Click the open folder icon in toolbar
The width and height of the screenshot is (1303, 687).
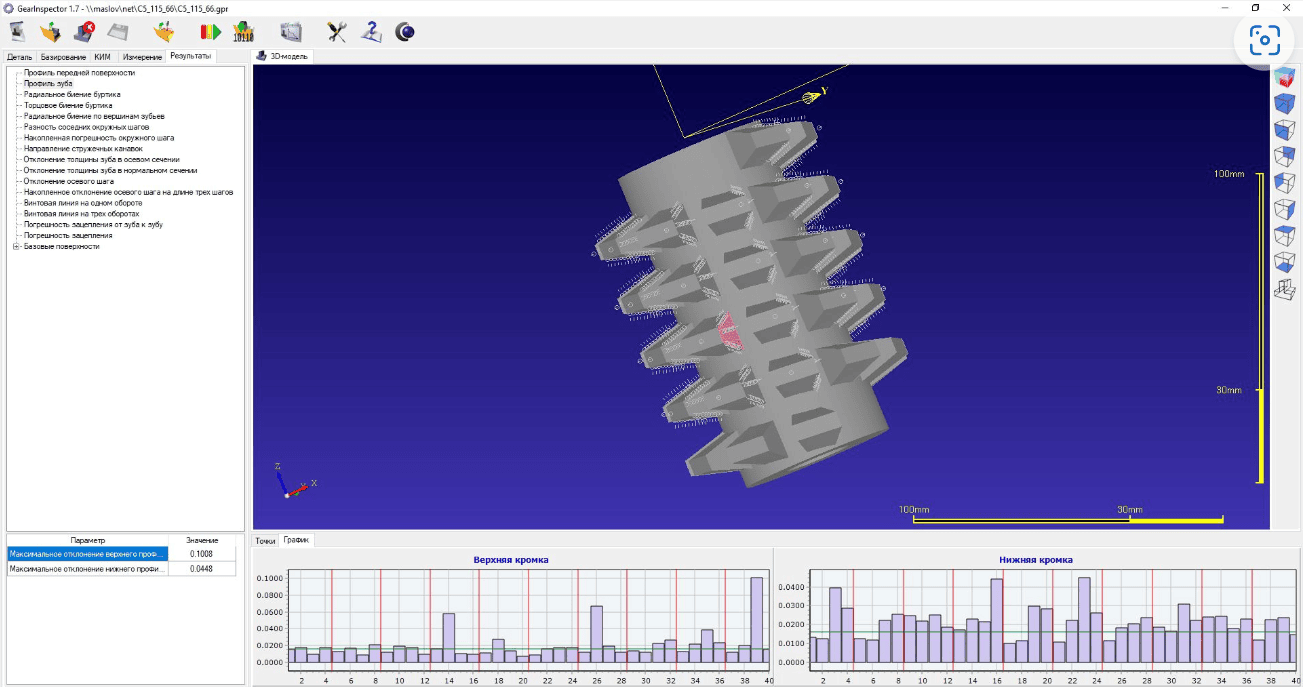pyautogui.click(x=50, y=32)
